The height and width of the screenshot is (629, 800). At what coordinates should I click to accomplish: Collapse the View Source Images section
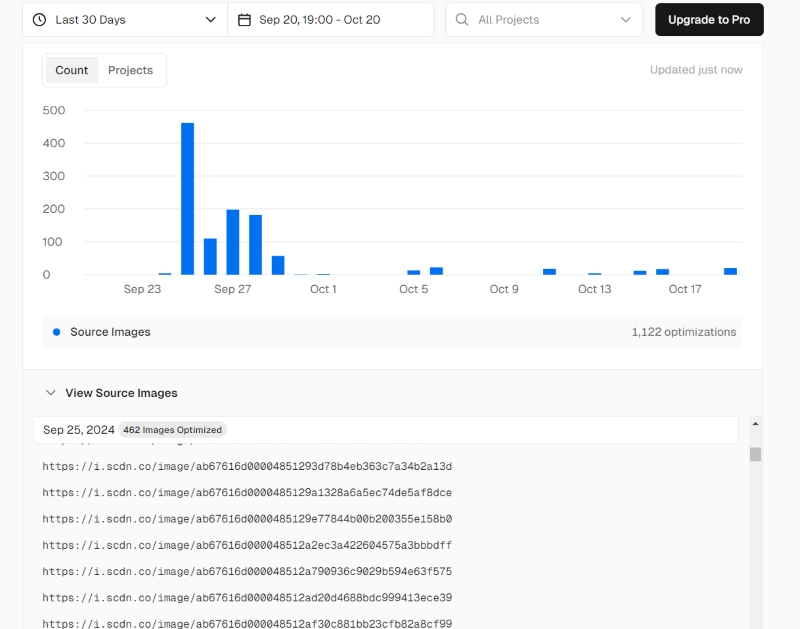(x=51, y=393)
